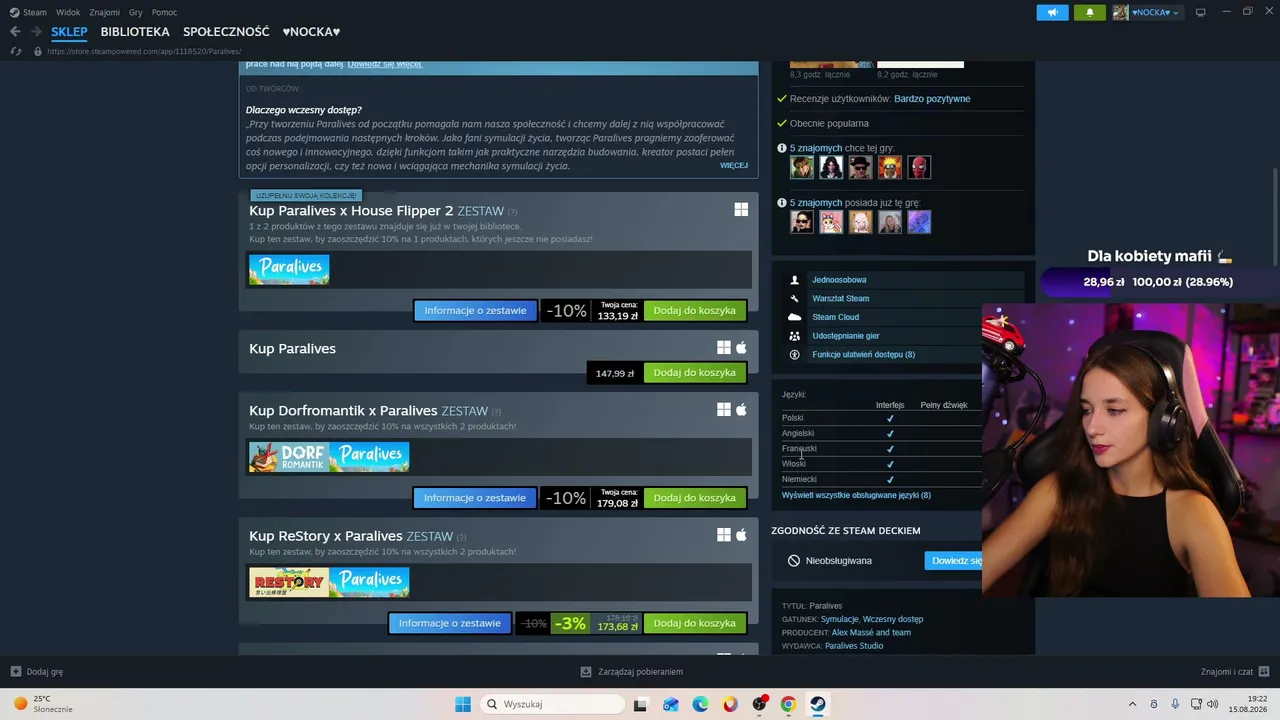The height and width of the screenshot is (720, 1280).
Task: Reload the store page with the refresh icon
Action: (15, 51)
